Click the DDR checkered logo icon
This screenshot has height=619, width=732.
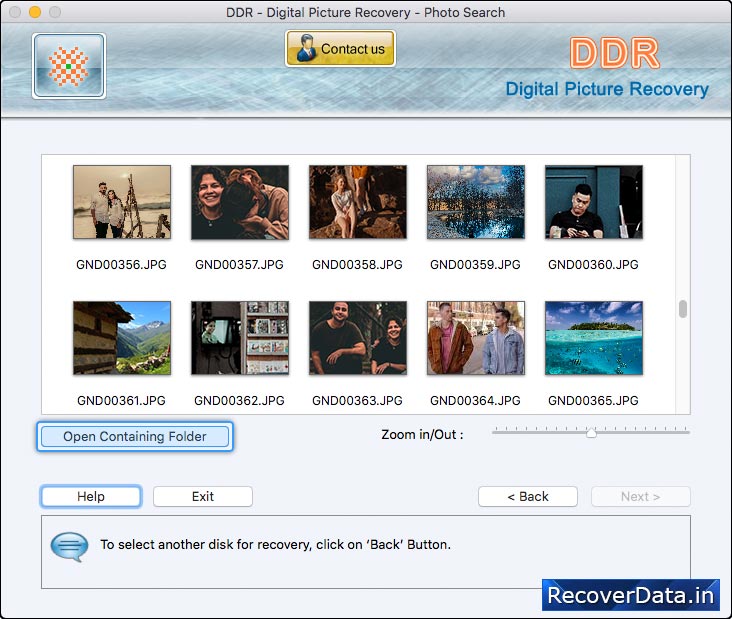point(69,66)
